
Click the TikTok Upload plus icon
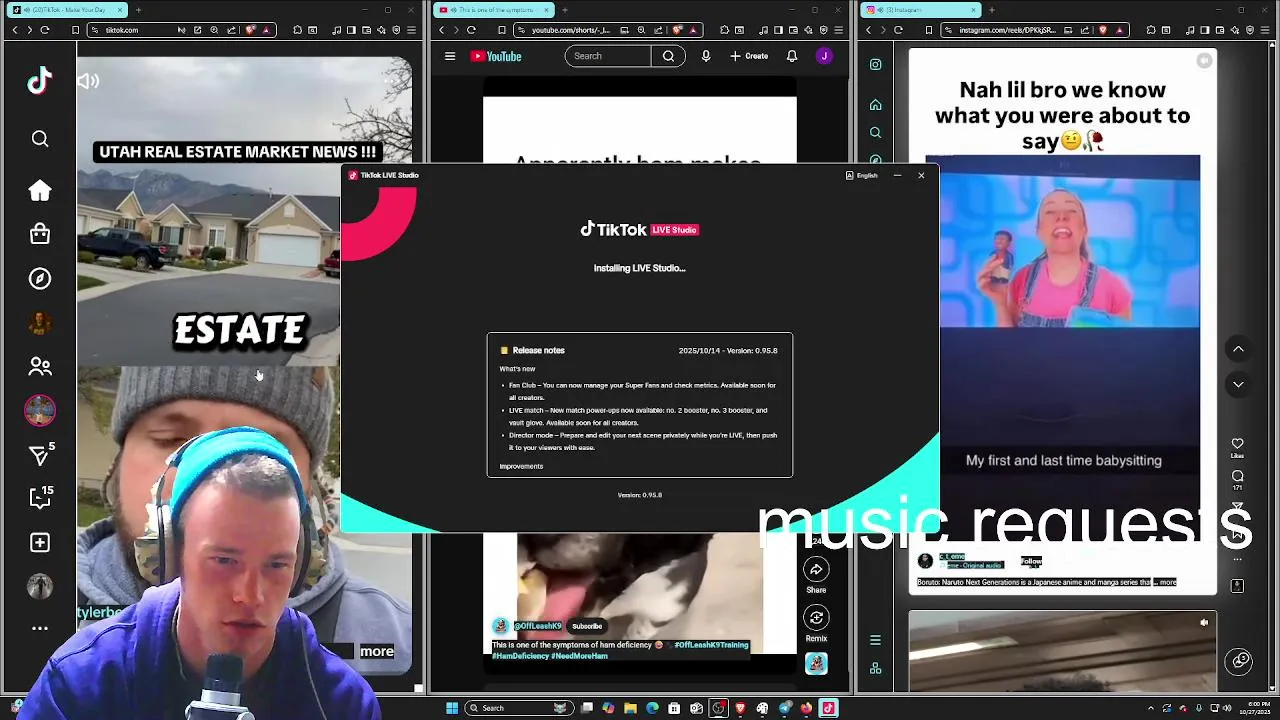(x=40, y=542)
